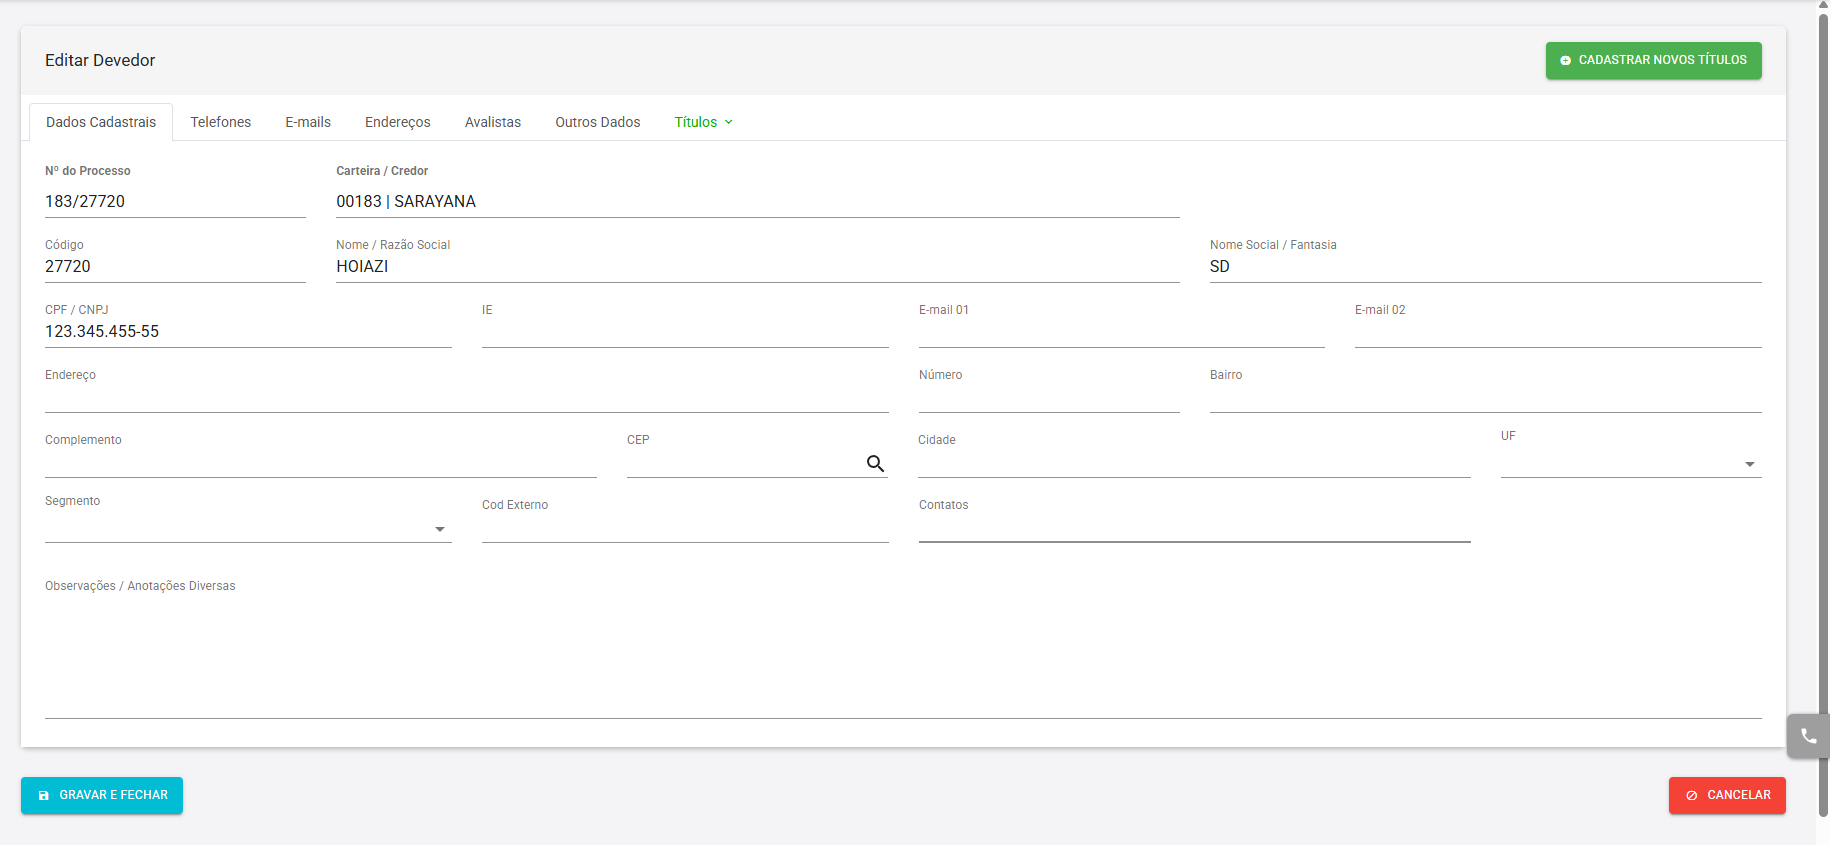
Task: Focus the Nº do Processo field
Action: pyautogui.click(x=175, y=201)
